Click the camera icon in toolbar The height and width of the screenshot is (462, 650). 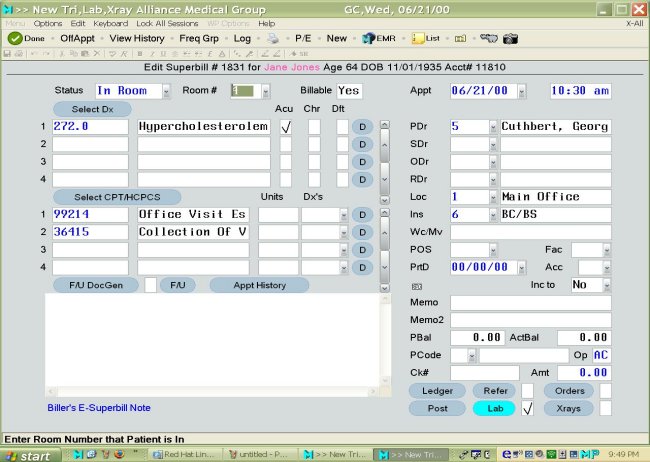point(510,39)
